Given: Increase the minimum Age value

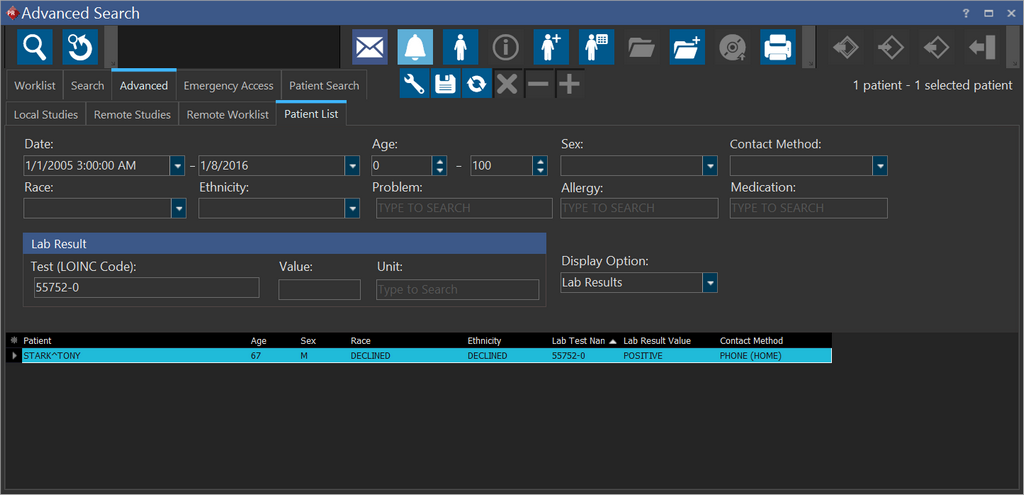Looking at the screenshot, I should click(439, 161).
